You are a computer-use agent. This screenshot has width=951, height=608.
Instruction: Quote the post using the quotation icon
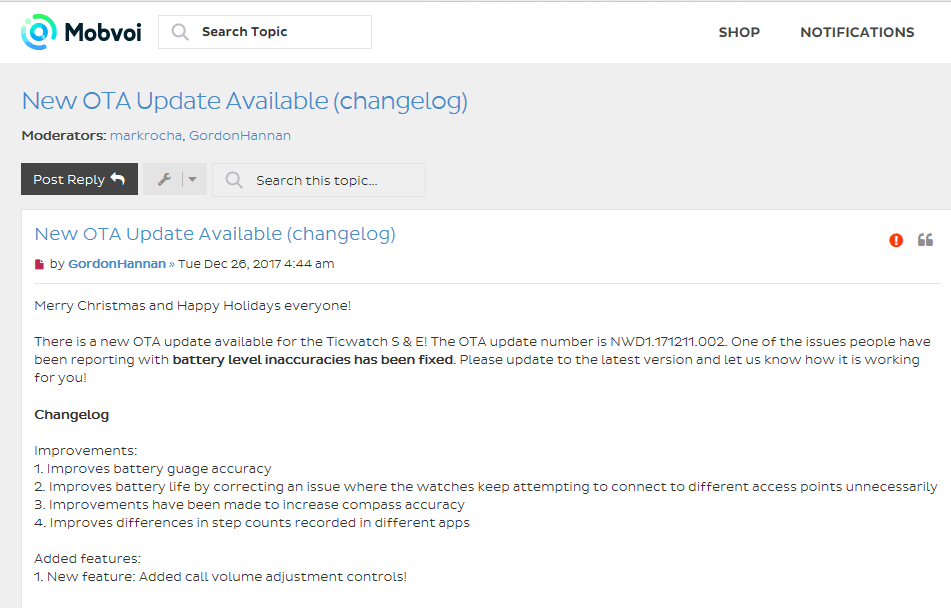[x=925, y=240]
